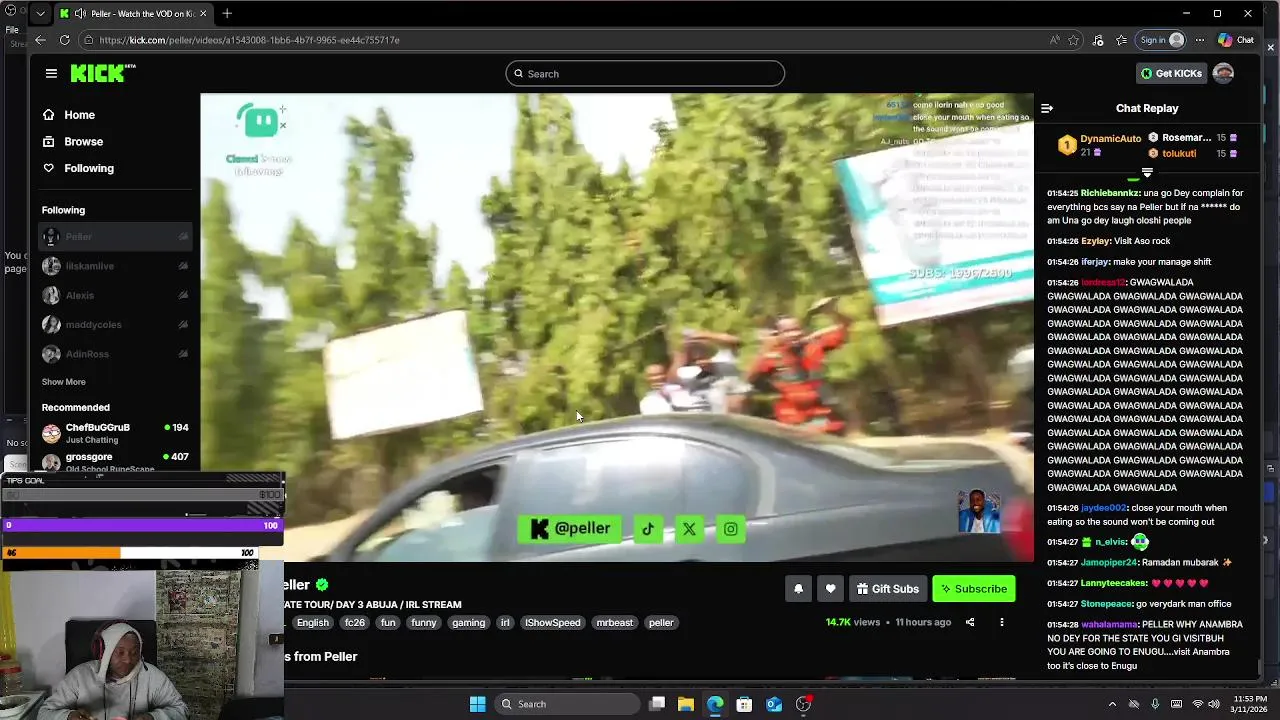
Task: Toggle the heart follow button
Action: coord(830,589)
